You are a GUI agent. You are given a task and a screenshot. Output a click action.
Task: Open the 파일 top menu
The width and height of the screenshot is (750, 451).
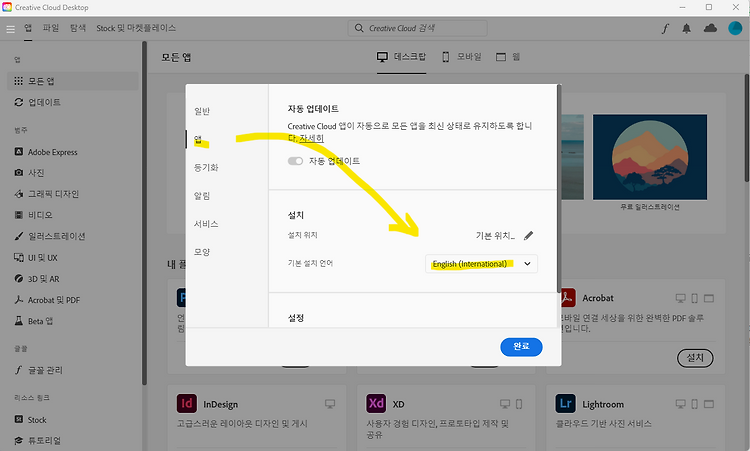point(51,28)
